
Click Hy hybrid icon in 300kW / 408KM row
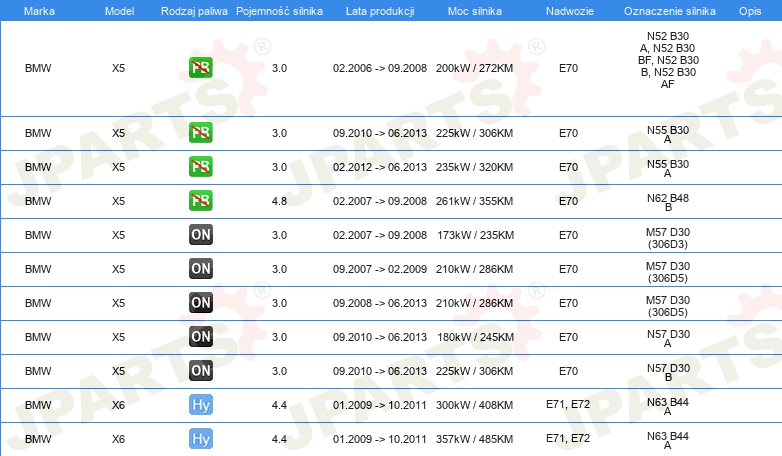[200, 405]
